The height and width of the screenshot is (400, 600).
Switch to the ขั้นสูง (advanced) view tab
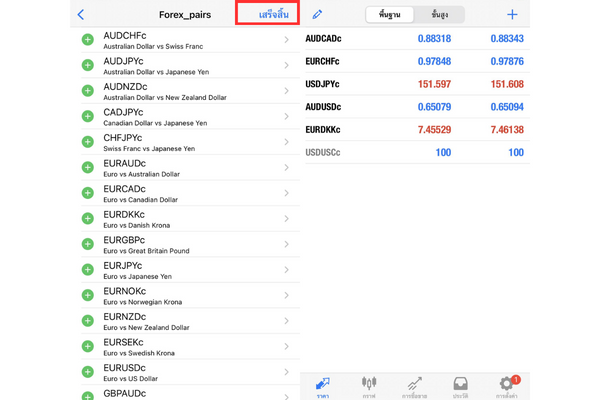click(x=439, y=15)
